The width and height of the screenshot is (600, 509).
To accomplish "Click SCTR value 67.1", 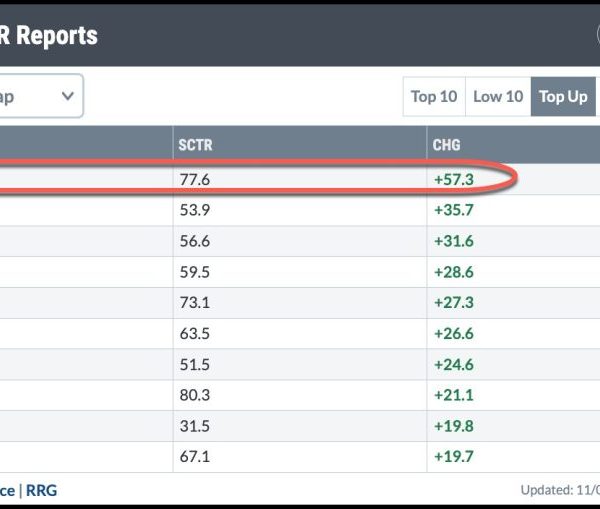I will 195,457.
